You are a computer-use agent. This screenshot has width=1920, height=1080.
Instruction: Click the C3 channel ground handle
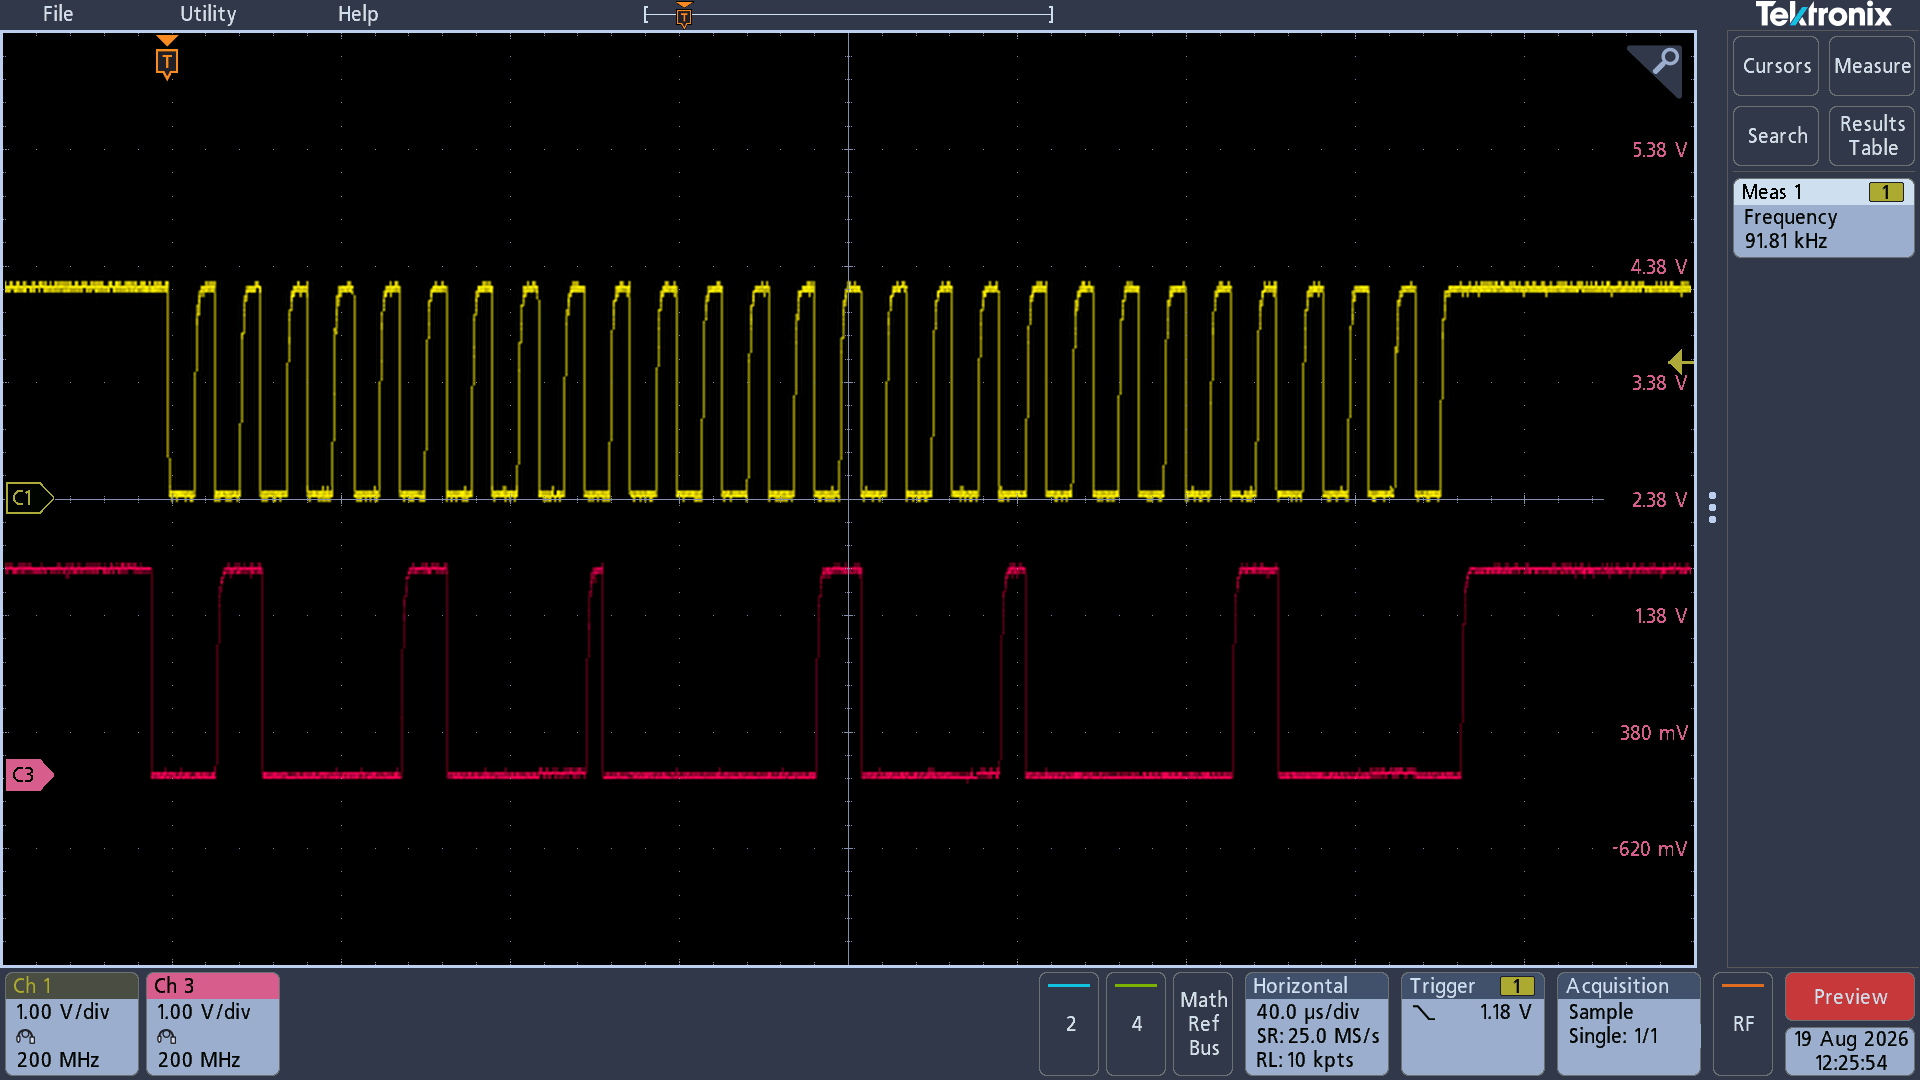(x=28, y=775)
